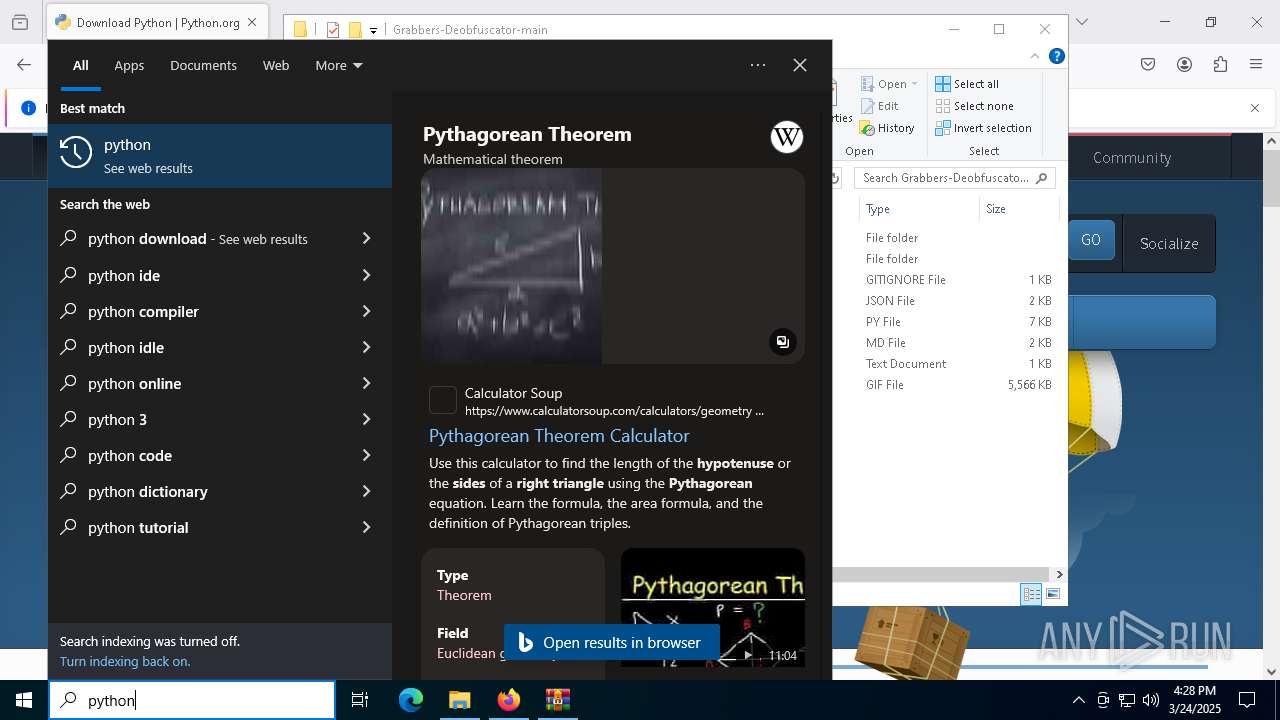Click the Explorer search box
The image size is (1280, 720).
pos(954,178)
